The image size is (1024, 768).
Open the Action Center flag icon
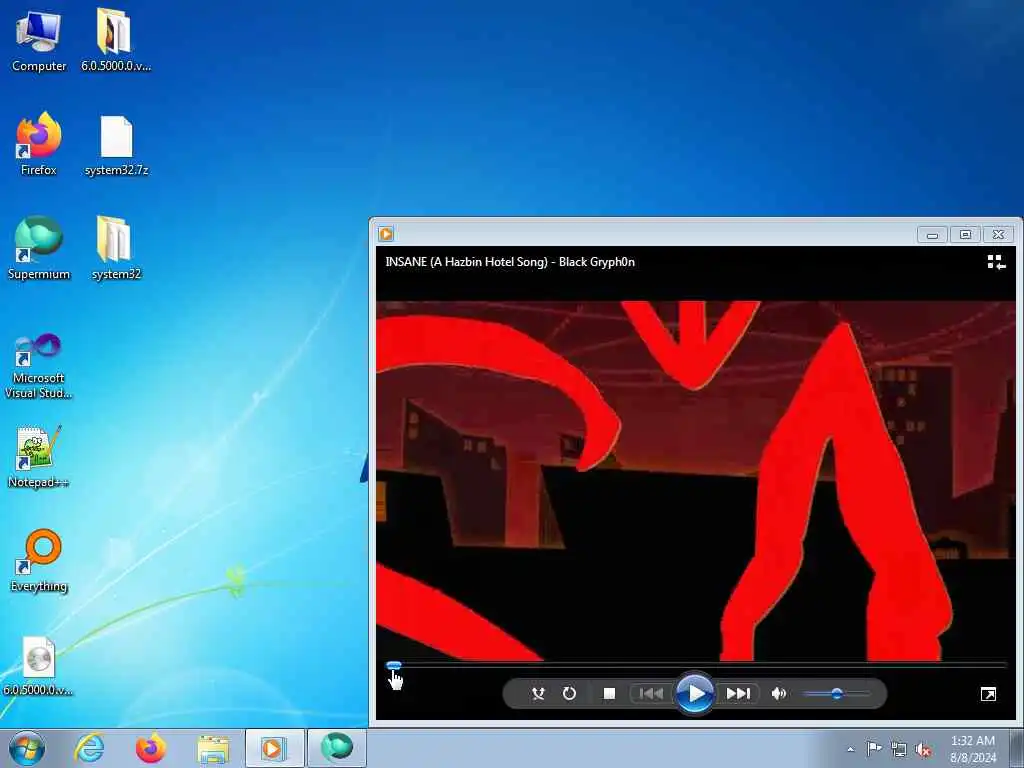(874, 748)
